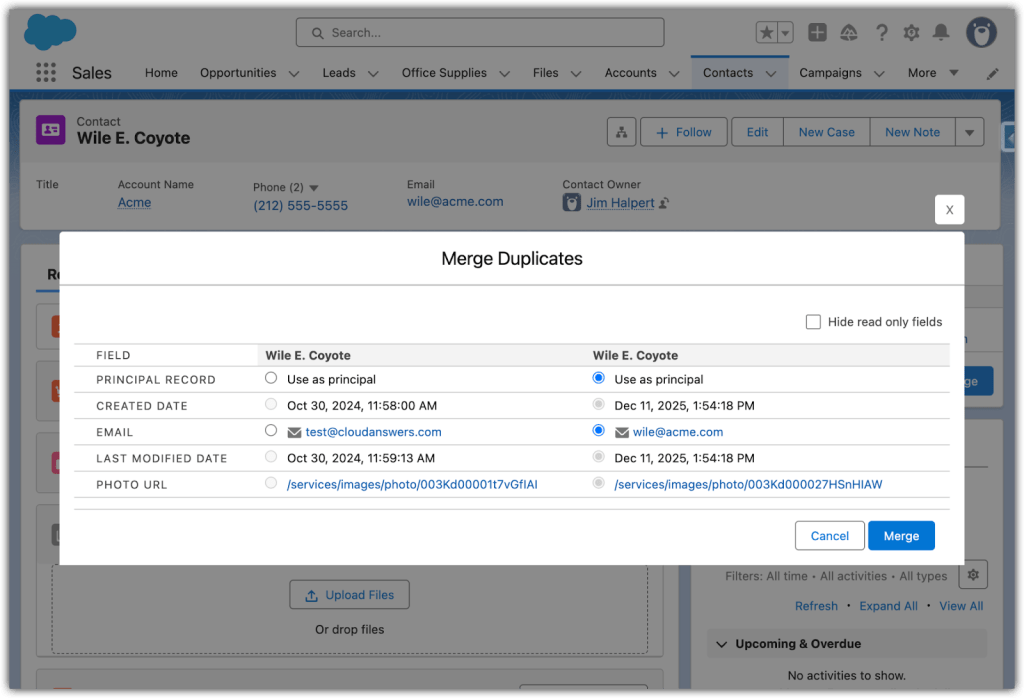Click the Trailhead guidance icon

click(848, 33)
